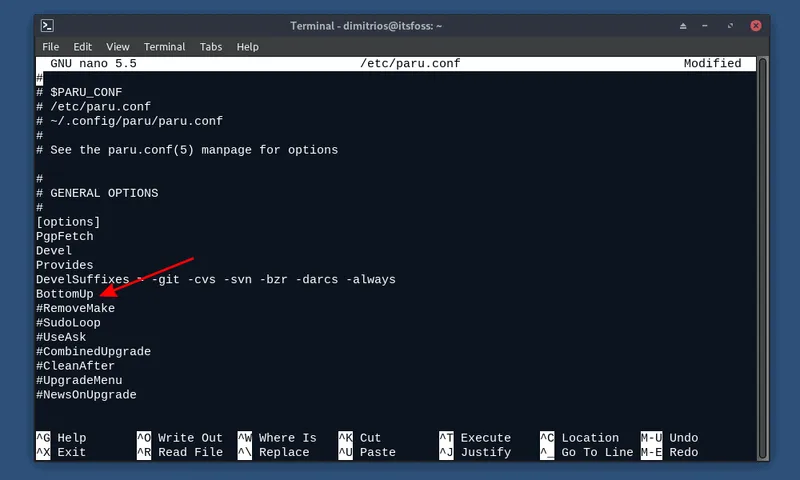Click the [options] section header text
The width and height of the screenshot is (800, 480).
68,221
